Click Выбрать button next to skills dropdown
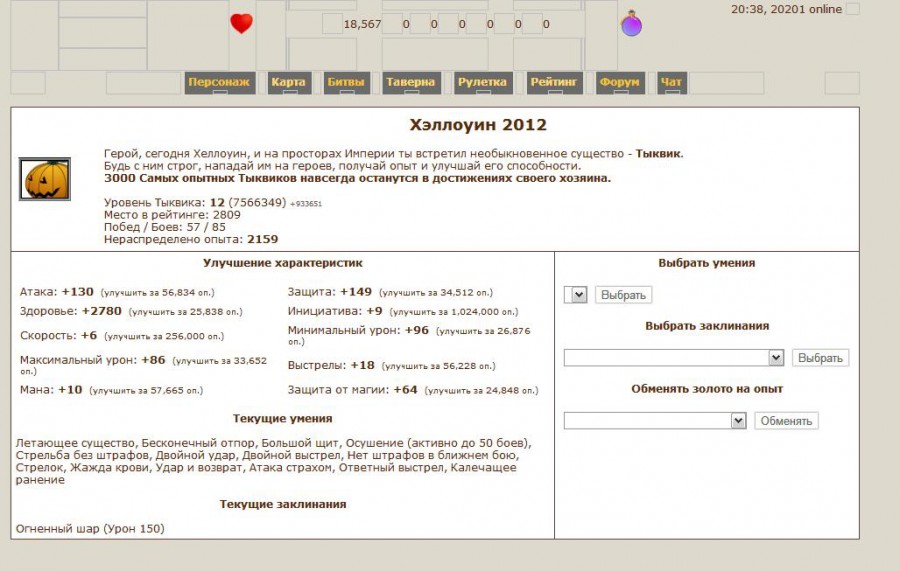900x571 pixels. coord(623,295)
